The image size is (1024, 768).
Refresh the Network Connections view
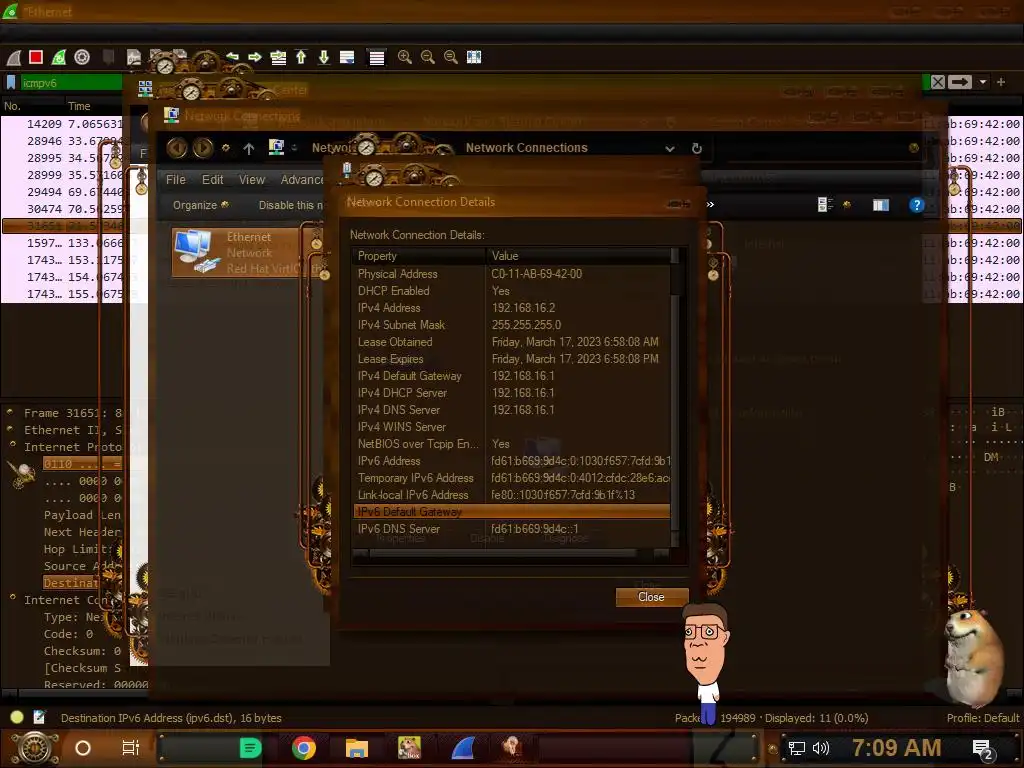coord(697,148)
